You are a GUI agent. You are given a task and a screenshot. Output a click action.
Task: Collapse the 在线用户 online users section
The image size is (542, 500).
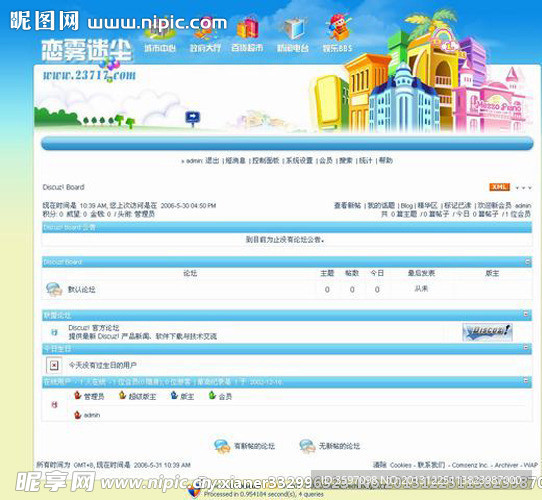click(x=526, y=380)
